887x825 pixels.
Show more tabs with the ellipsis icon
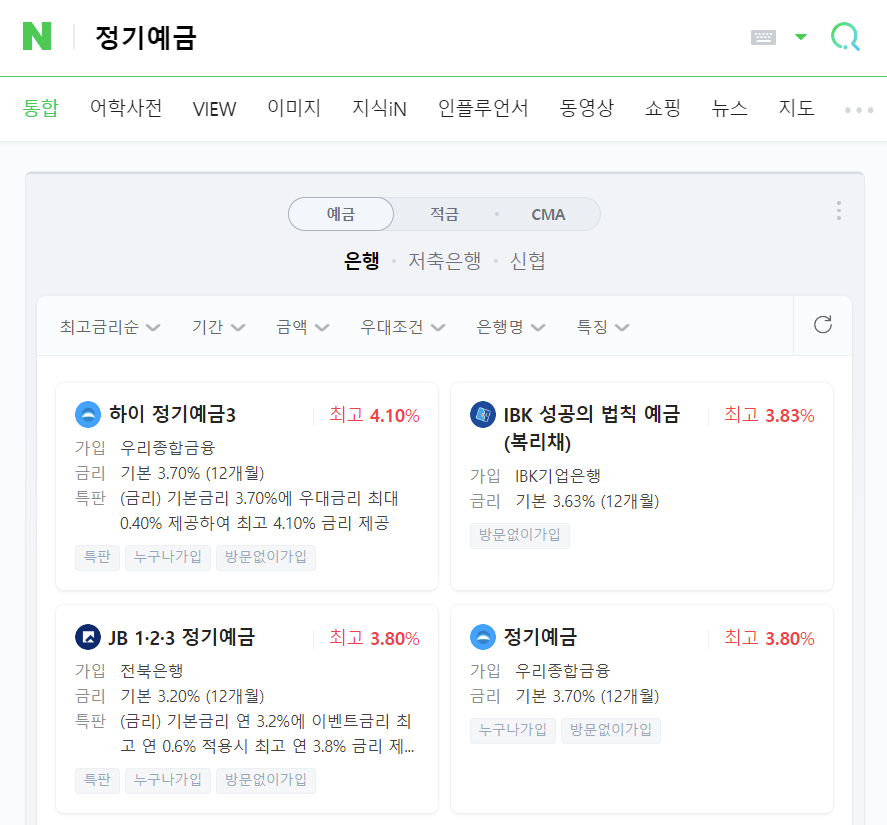859,110
